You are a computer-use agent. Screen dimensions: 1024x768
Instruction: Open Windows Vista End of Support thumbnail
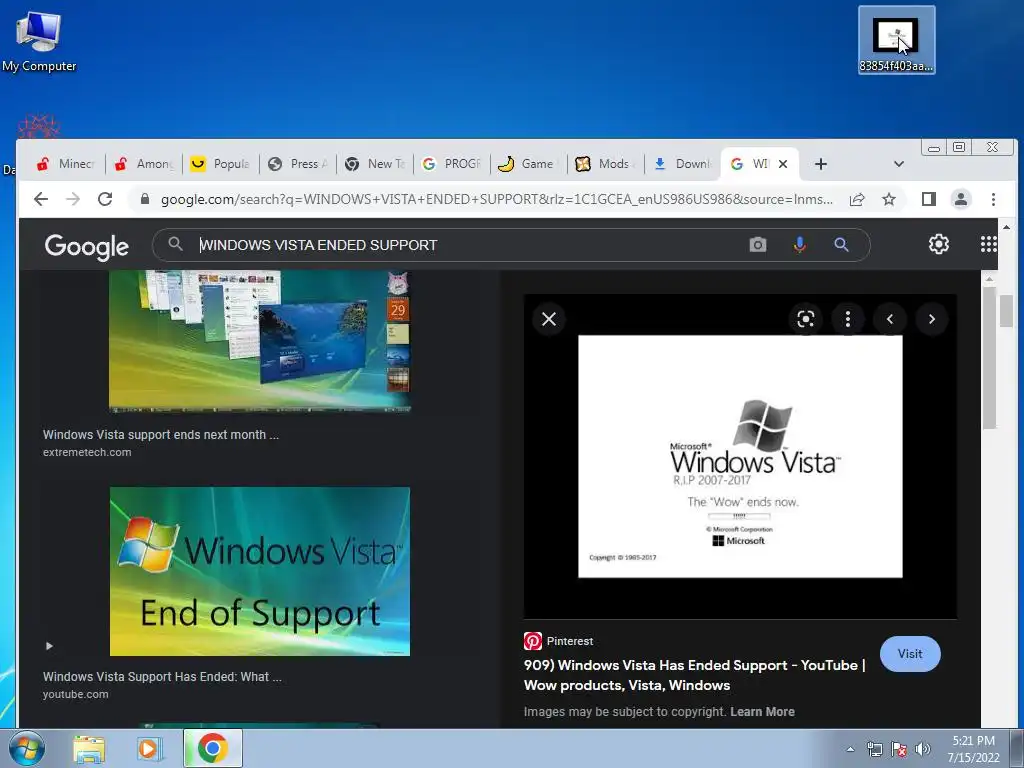coord(260,571)
